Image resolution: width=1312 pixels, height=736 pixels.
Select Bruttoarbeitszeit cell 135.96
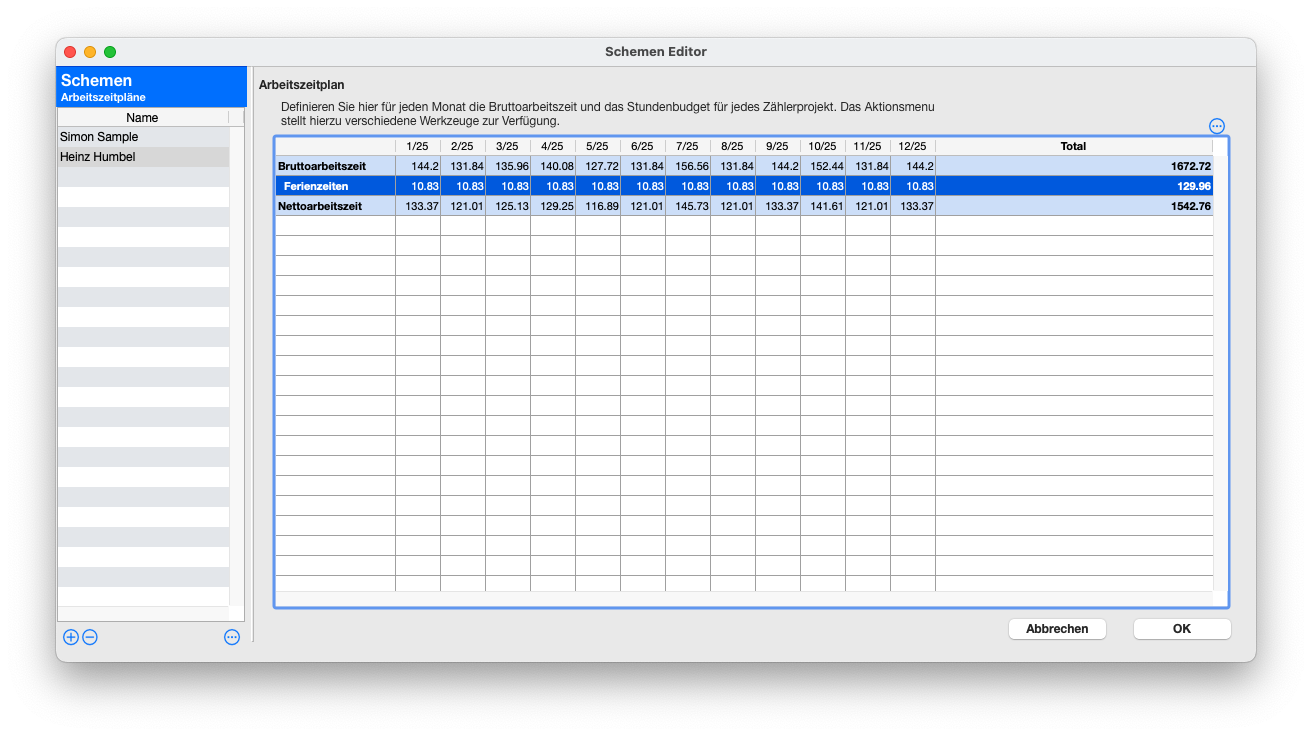tap(508, 166)
